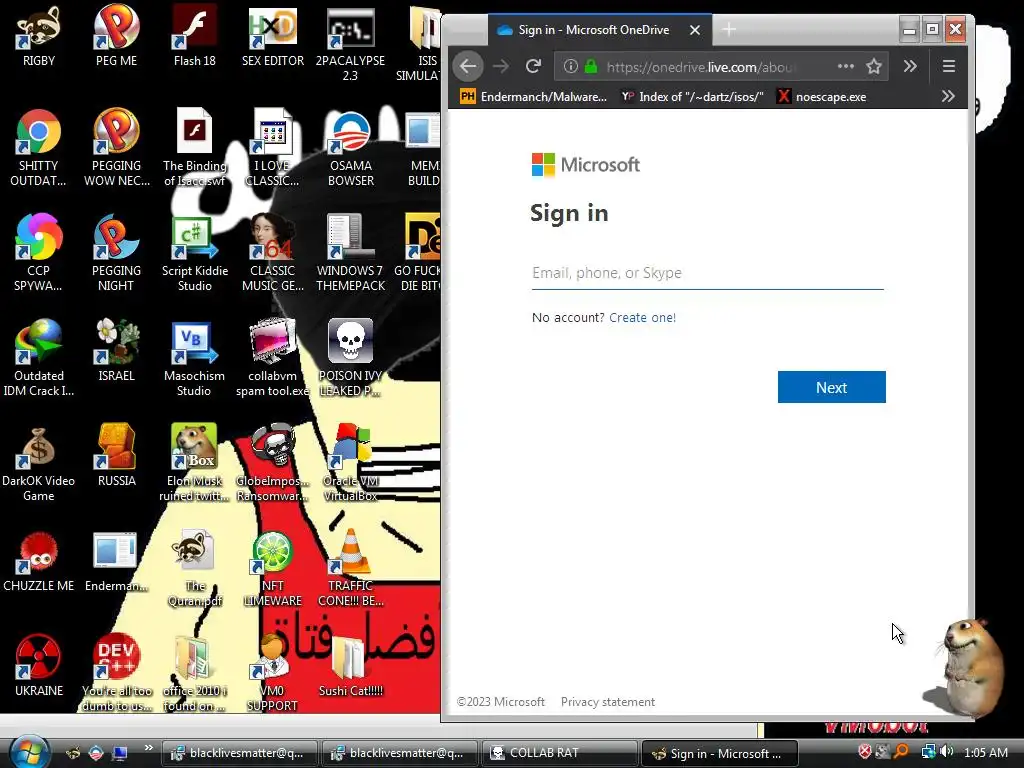
Task: Open the RIGBY desktop shortcut
Action: click(x=39, y=36)
